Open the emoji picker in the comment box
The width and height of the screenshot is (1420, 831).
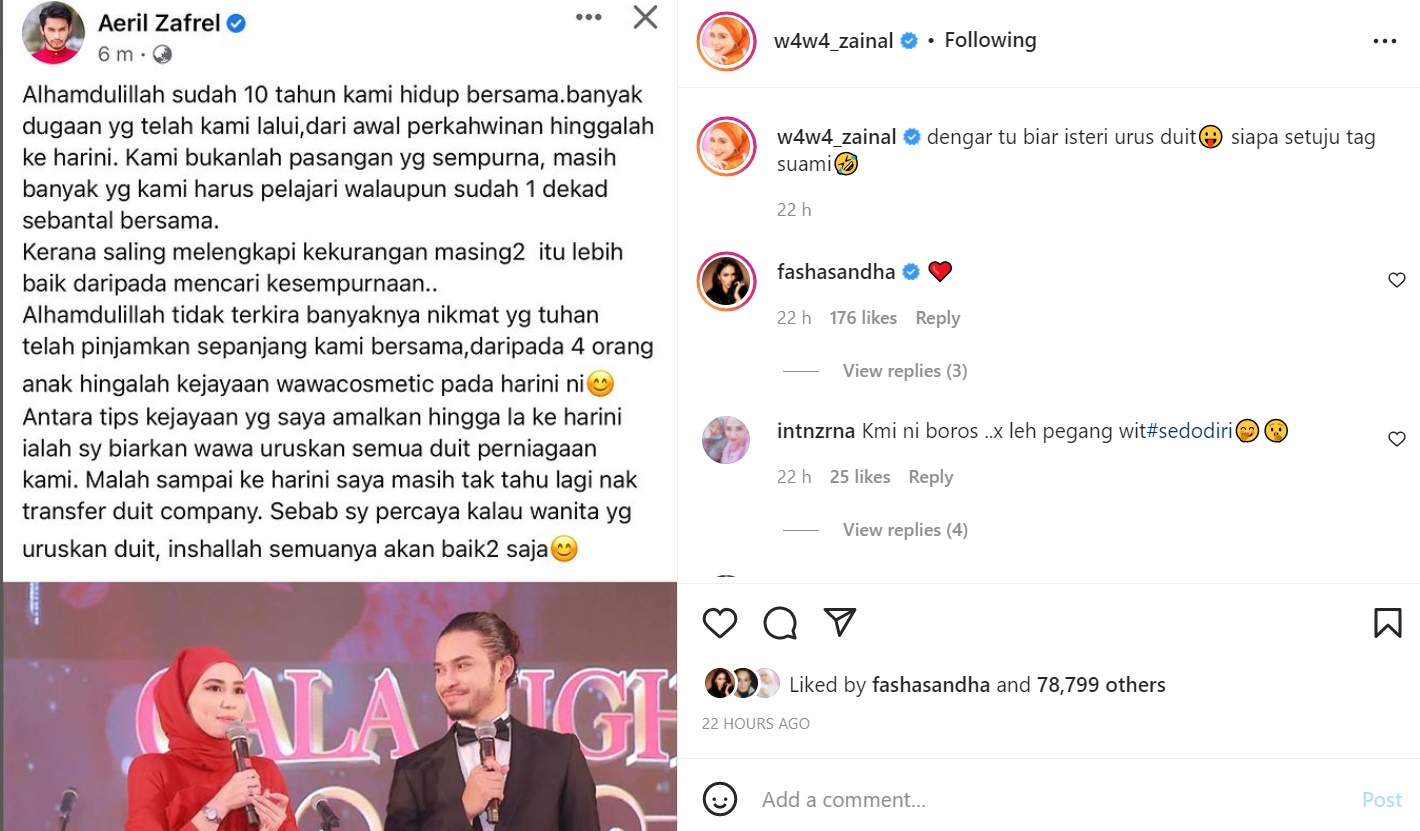point(720,799)
